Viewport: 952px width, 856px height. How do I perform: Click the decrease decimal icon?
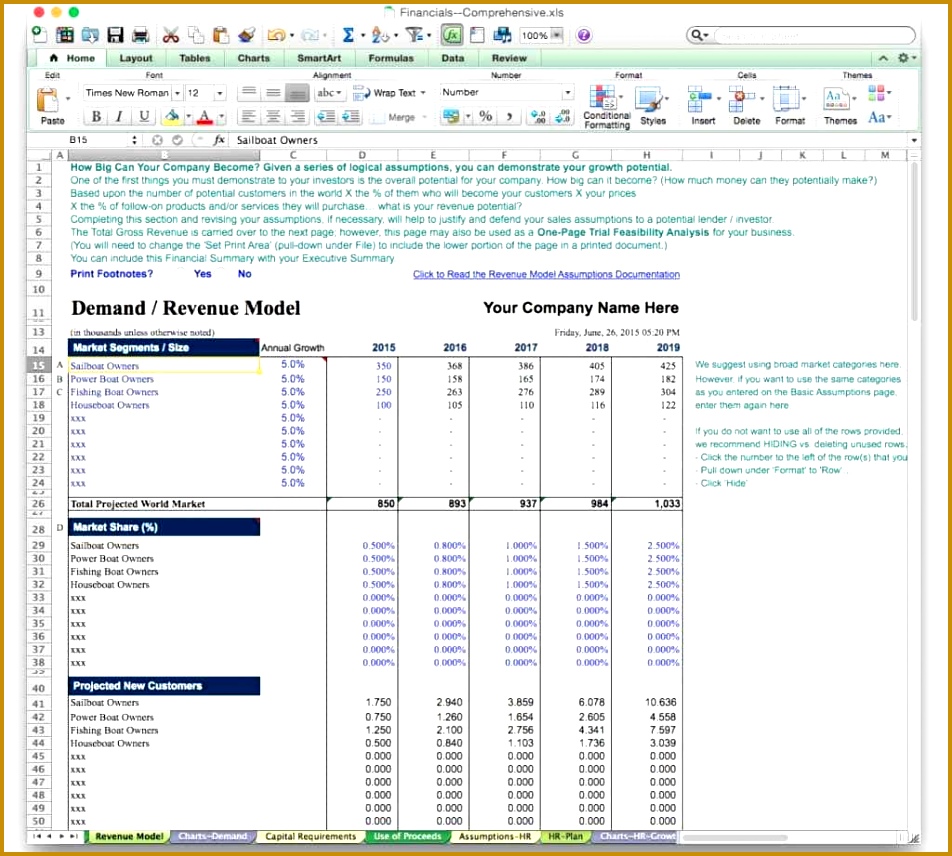(x=562, y=116)
